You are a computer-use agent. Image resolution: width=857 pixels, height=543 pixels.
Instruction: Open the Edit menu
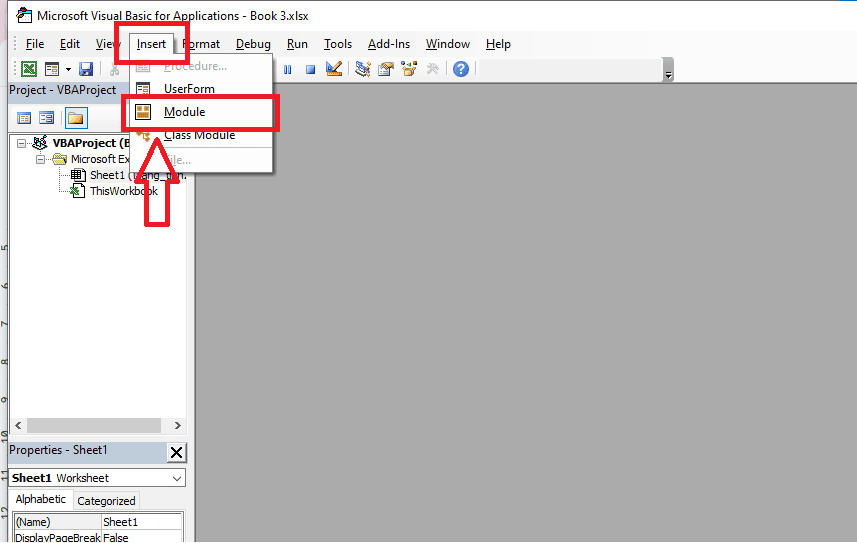[70, 44]
